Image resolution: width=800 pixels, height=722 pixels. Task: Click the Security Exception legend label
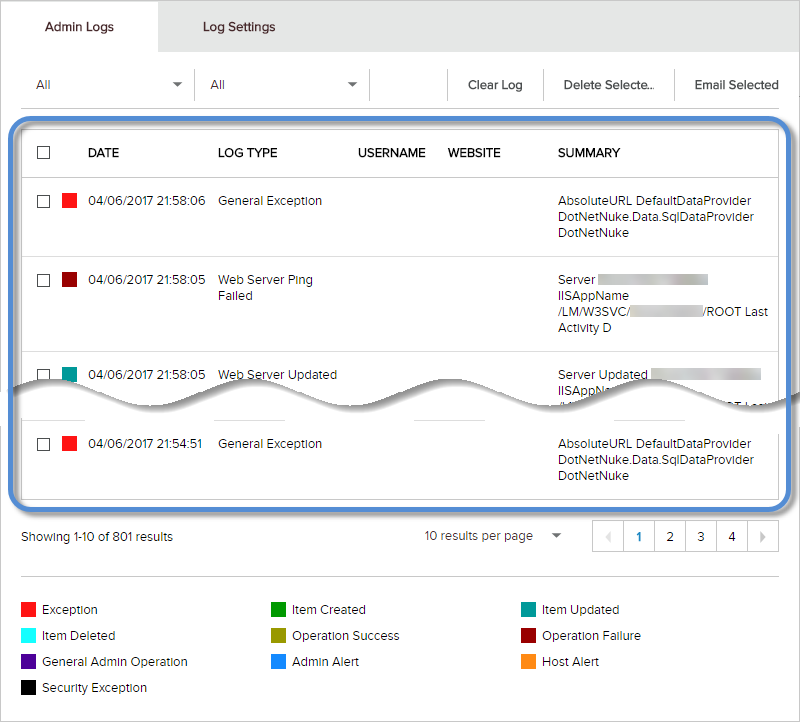point(94,688)
